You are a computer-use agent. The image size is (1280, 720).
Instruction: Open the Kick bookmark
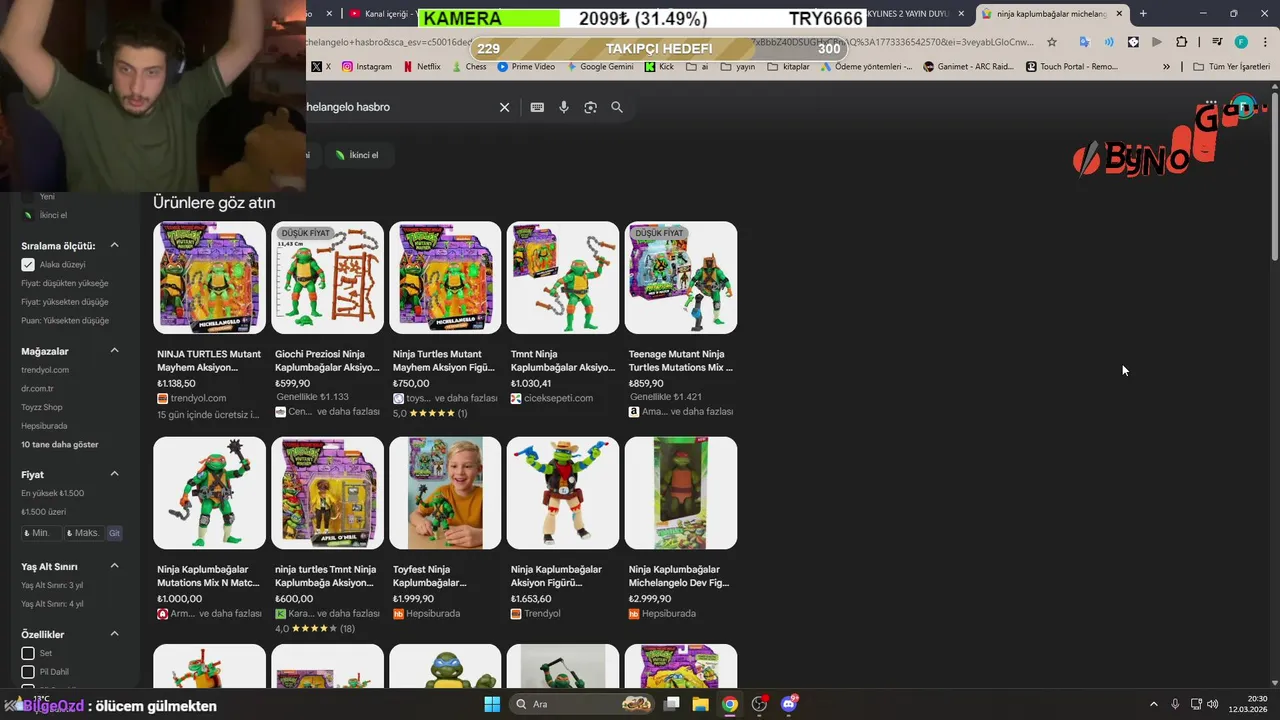click(x=660, y=67)
